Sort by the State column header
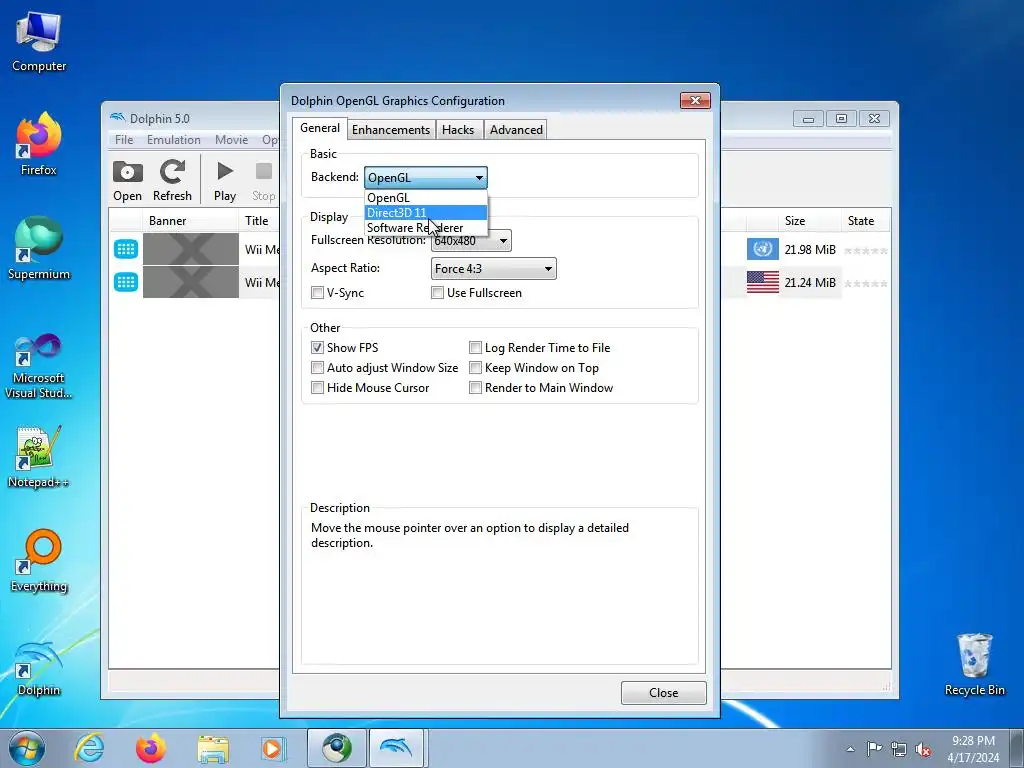The height and width of the screenshot is (768, 1024). point(866,221)
